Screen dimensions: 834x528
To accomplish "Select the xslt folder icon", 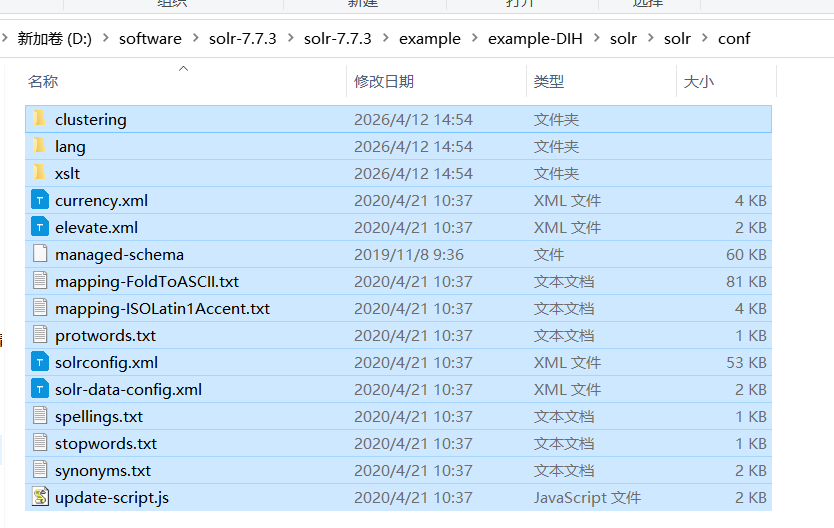I will [39, 173].
